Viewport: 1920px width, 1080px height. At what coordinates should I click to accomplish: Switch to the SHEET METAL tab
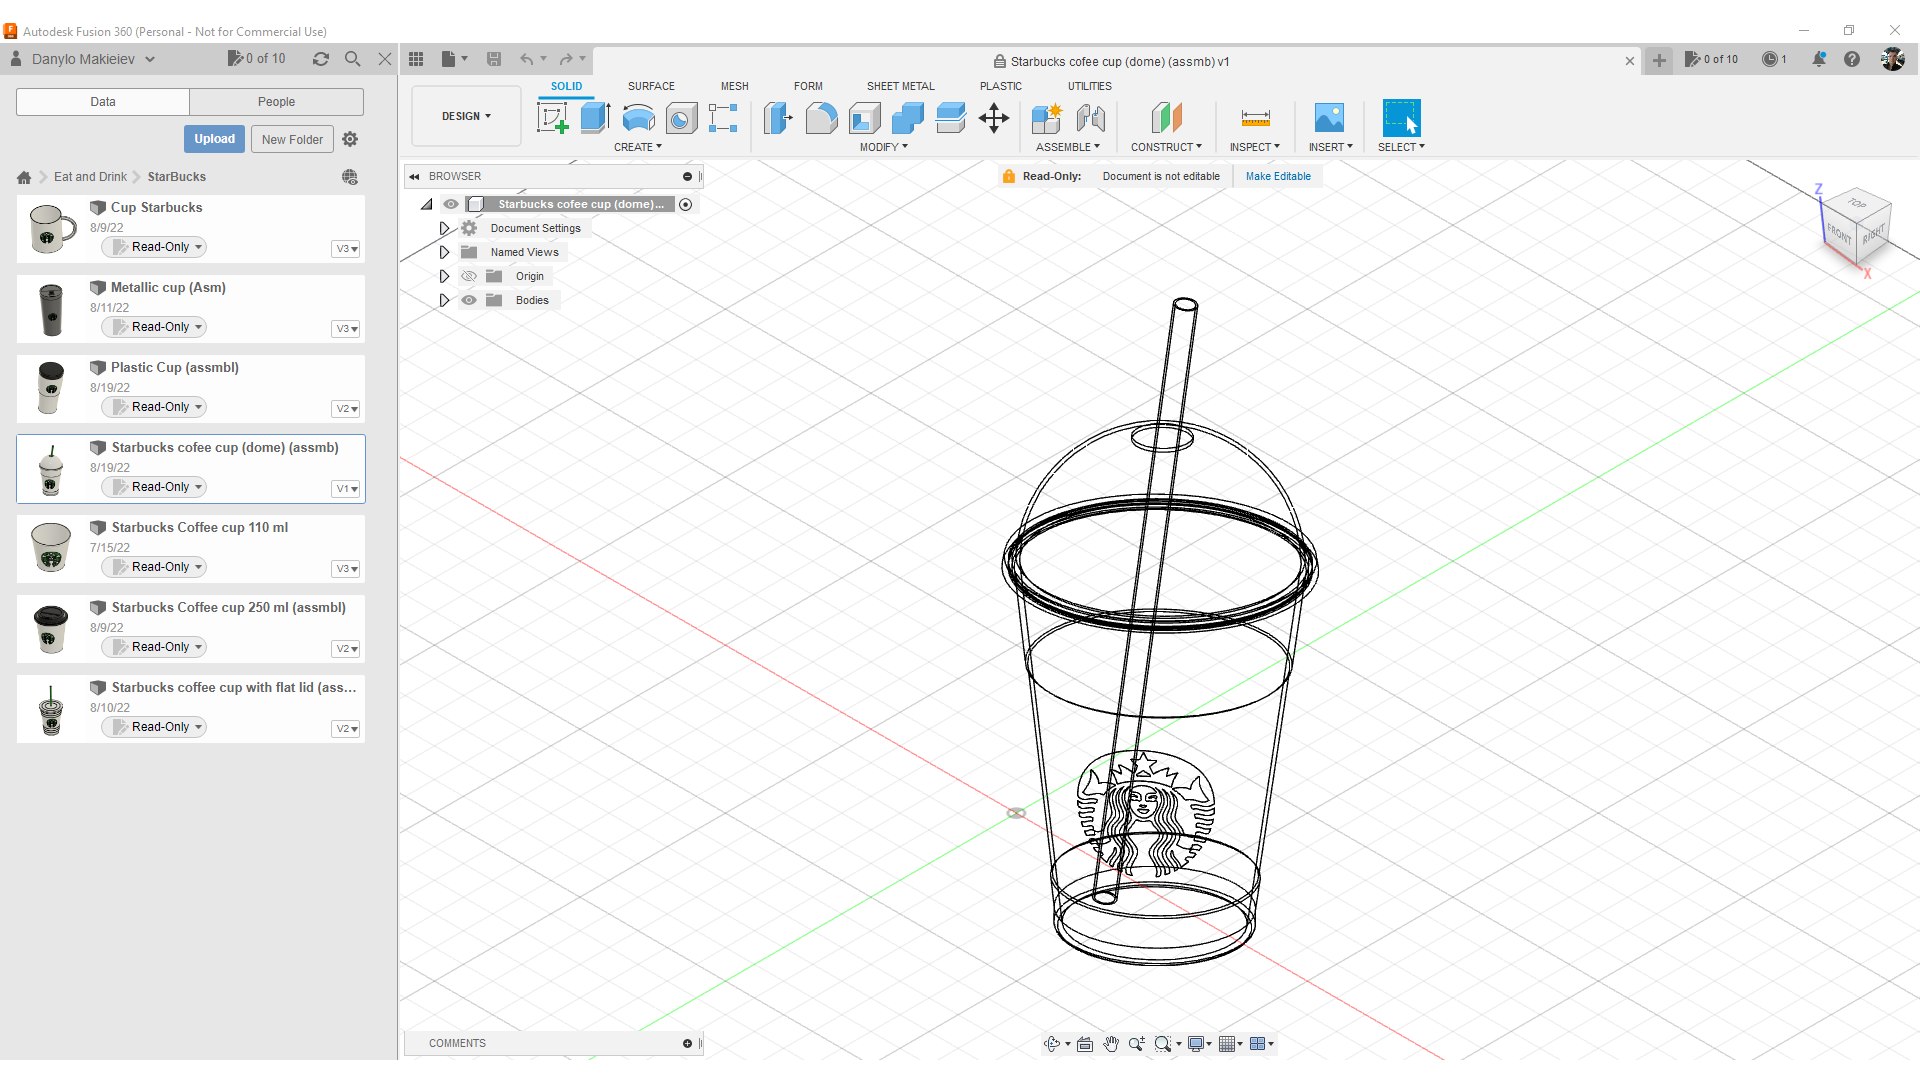tap(900, 86)
